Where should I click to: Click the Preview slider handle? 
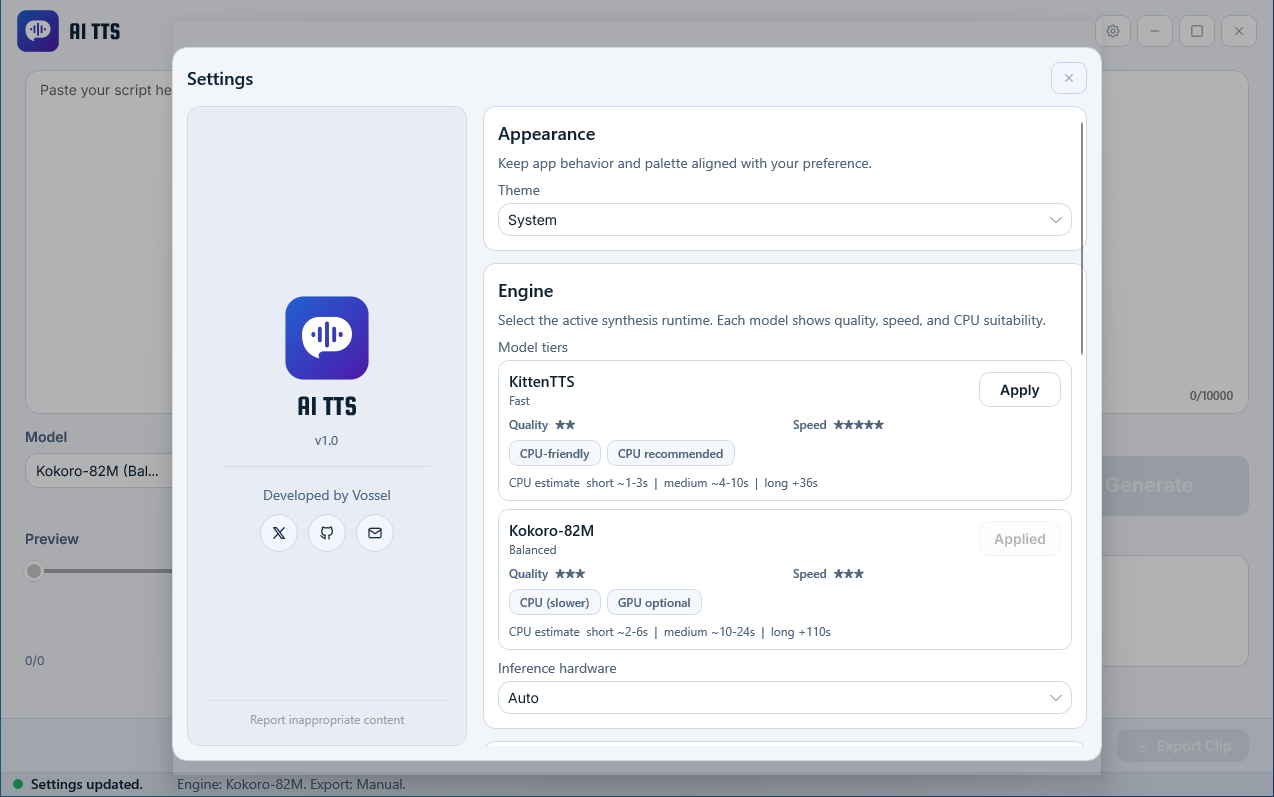click(35, 571)
